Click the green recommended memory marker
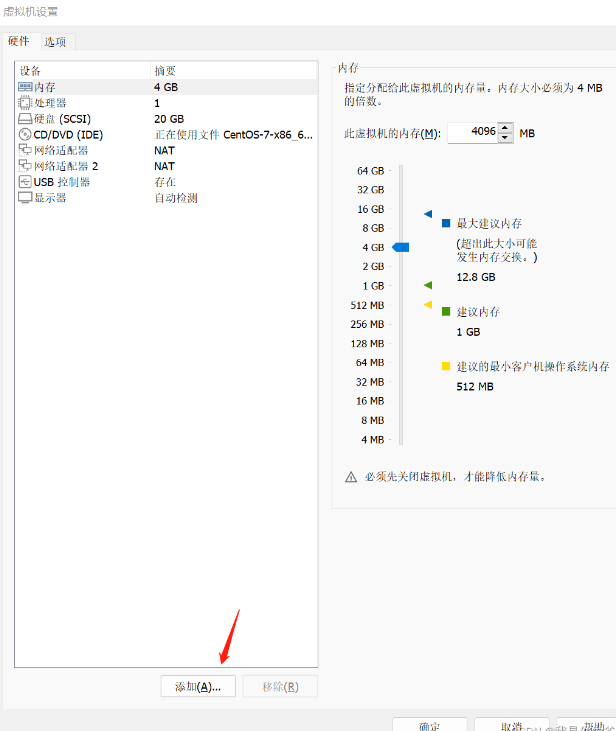616x731 pixels. (x=428, y=285)
